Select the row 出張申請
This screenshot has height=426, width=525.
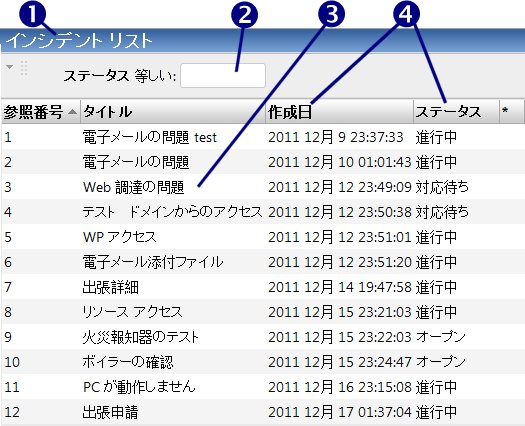pyautogui.click(x=262, y=412)
